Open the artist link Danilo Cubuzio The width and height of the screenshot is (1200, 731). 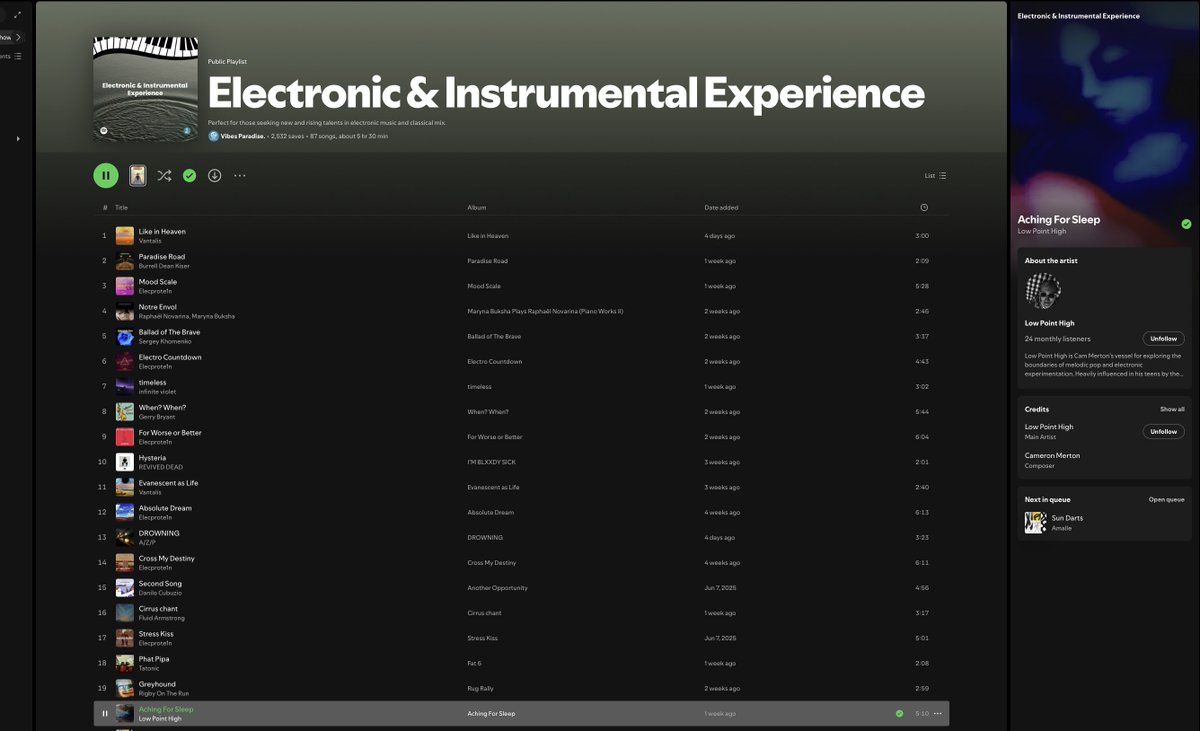coord(161,593)
